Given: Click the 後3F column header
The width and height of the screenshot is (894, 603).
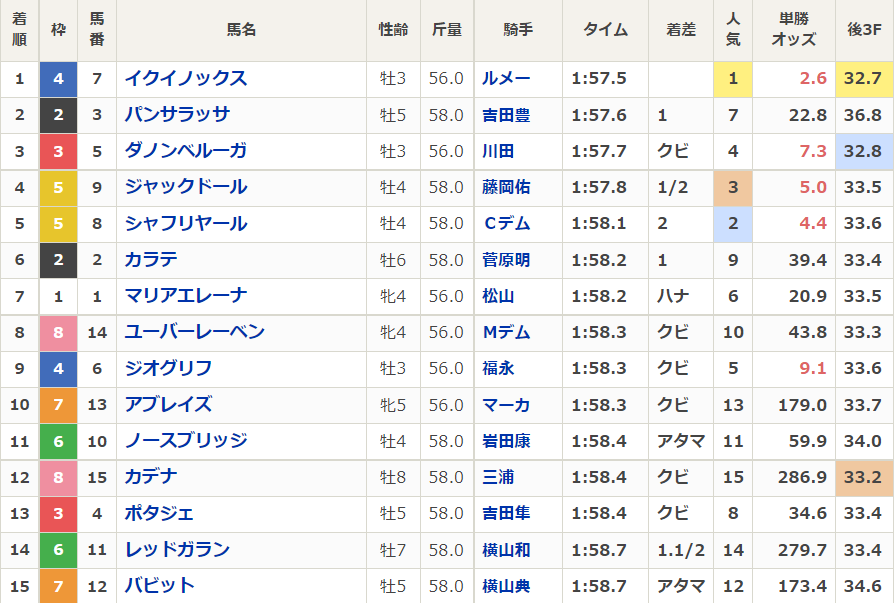Looking at the screenshot, I should pos(864,30).
